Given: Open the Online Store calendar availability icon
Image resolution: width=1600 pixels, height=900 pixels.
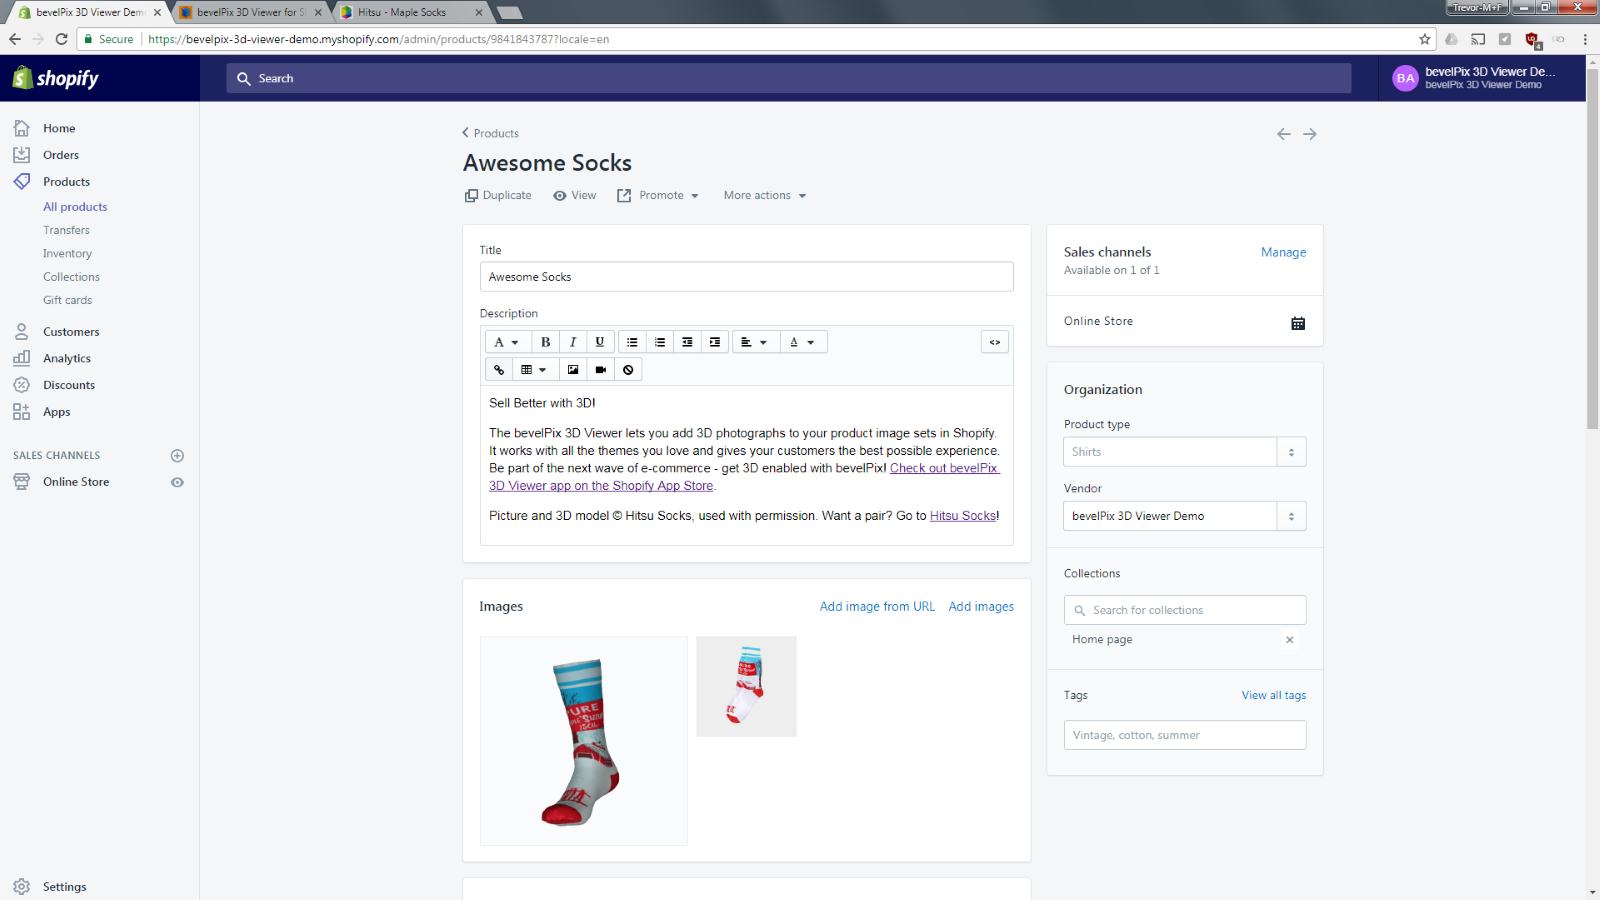Looking at the screenshot, I should click(x=1298, y=323).
